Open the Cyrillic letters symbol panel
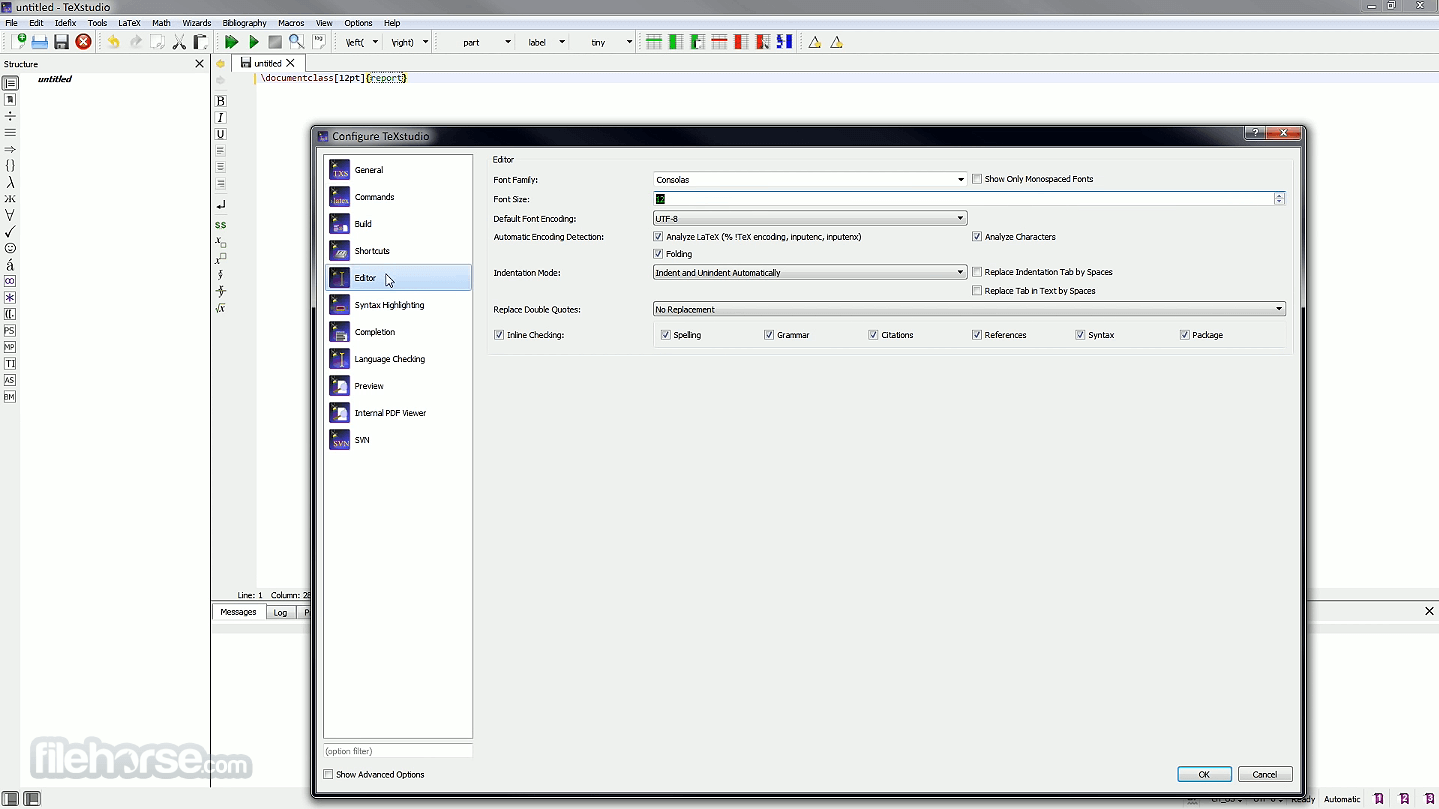Image resolution: width=1439 pixels, height=809 pixels. [10, 199]
